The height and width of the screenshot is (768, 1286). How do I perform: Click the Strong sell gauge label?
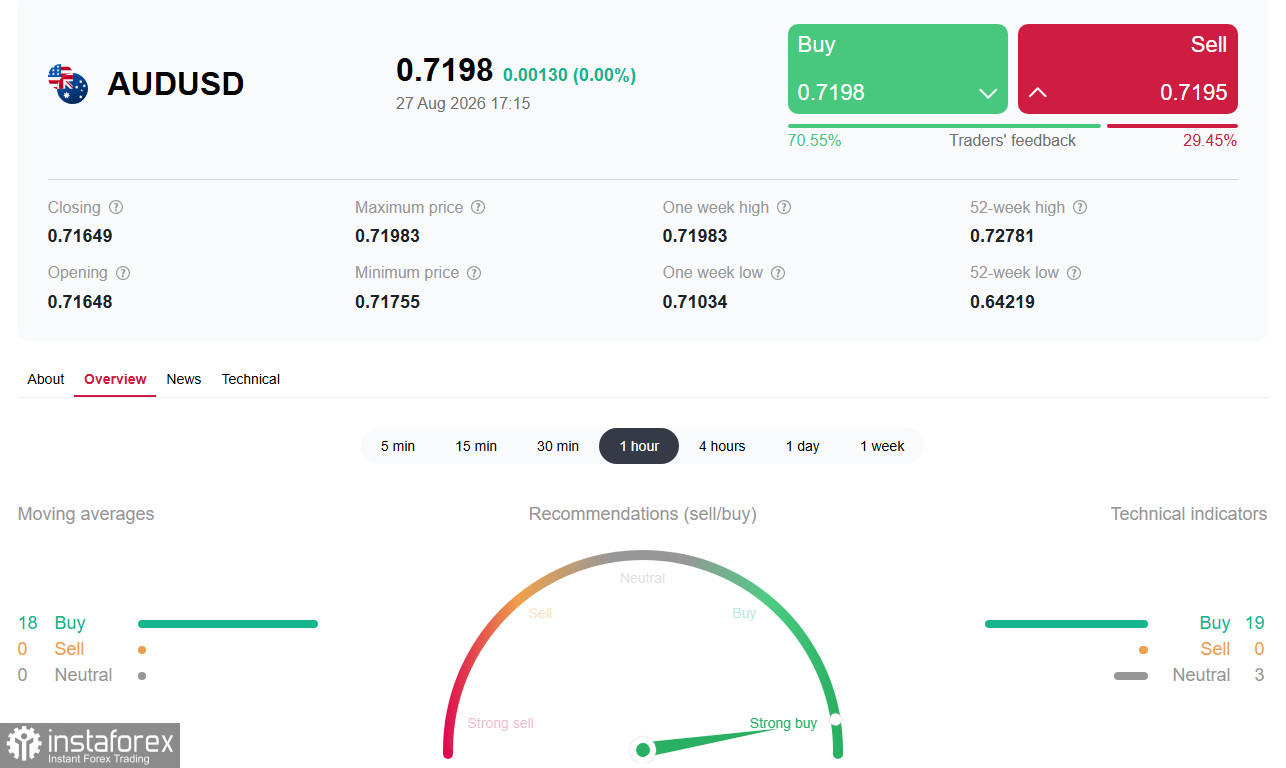500,723
